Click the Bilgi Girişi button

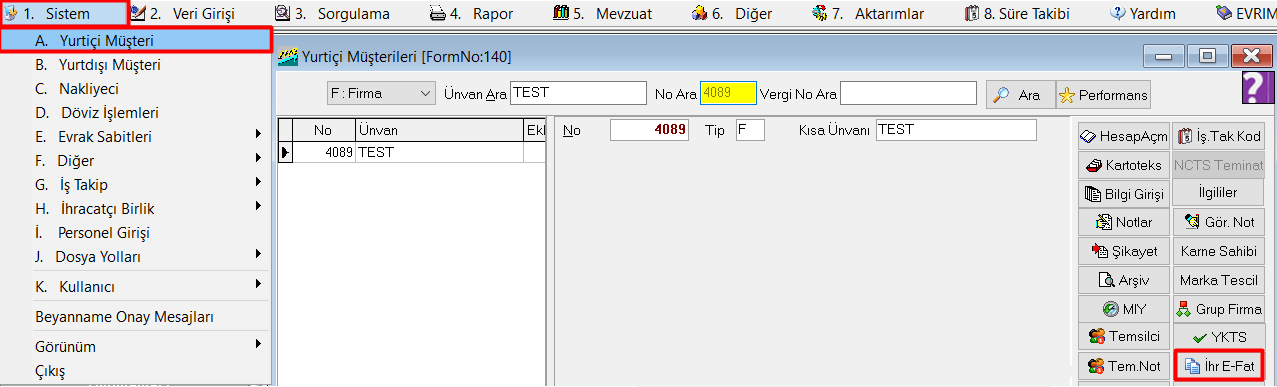click(1124, 193)
